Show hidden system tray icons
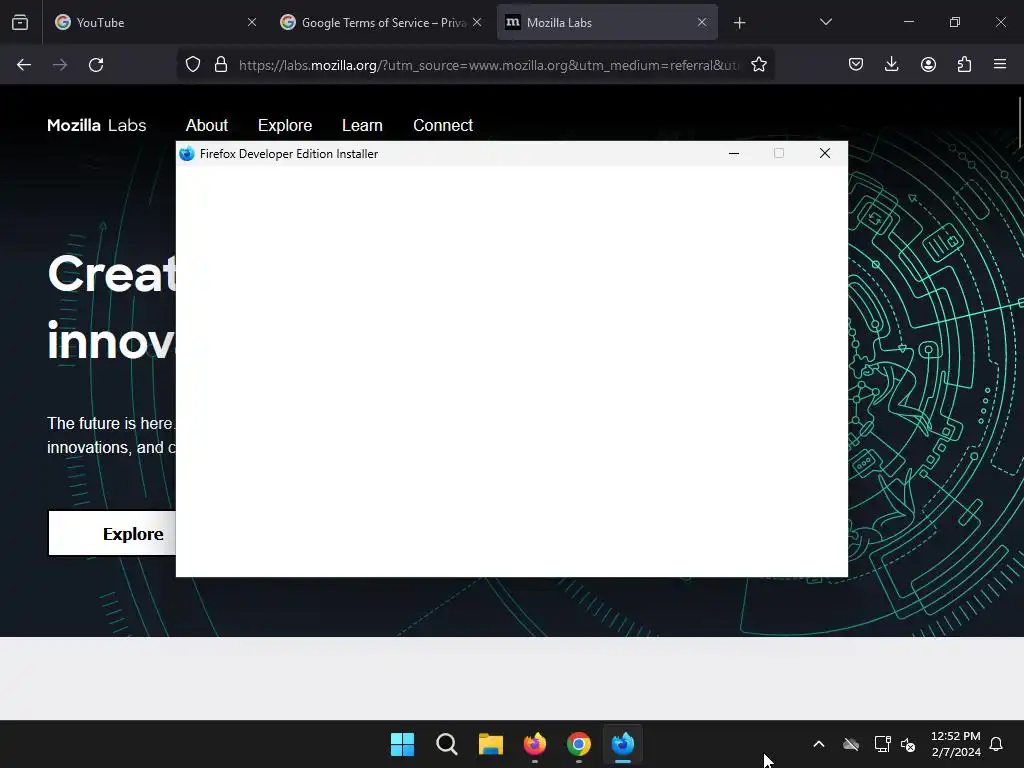Image resolution: width=1024 pixels, height=768 pixels. pos(819,744)
